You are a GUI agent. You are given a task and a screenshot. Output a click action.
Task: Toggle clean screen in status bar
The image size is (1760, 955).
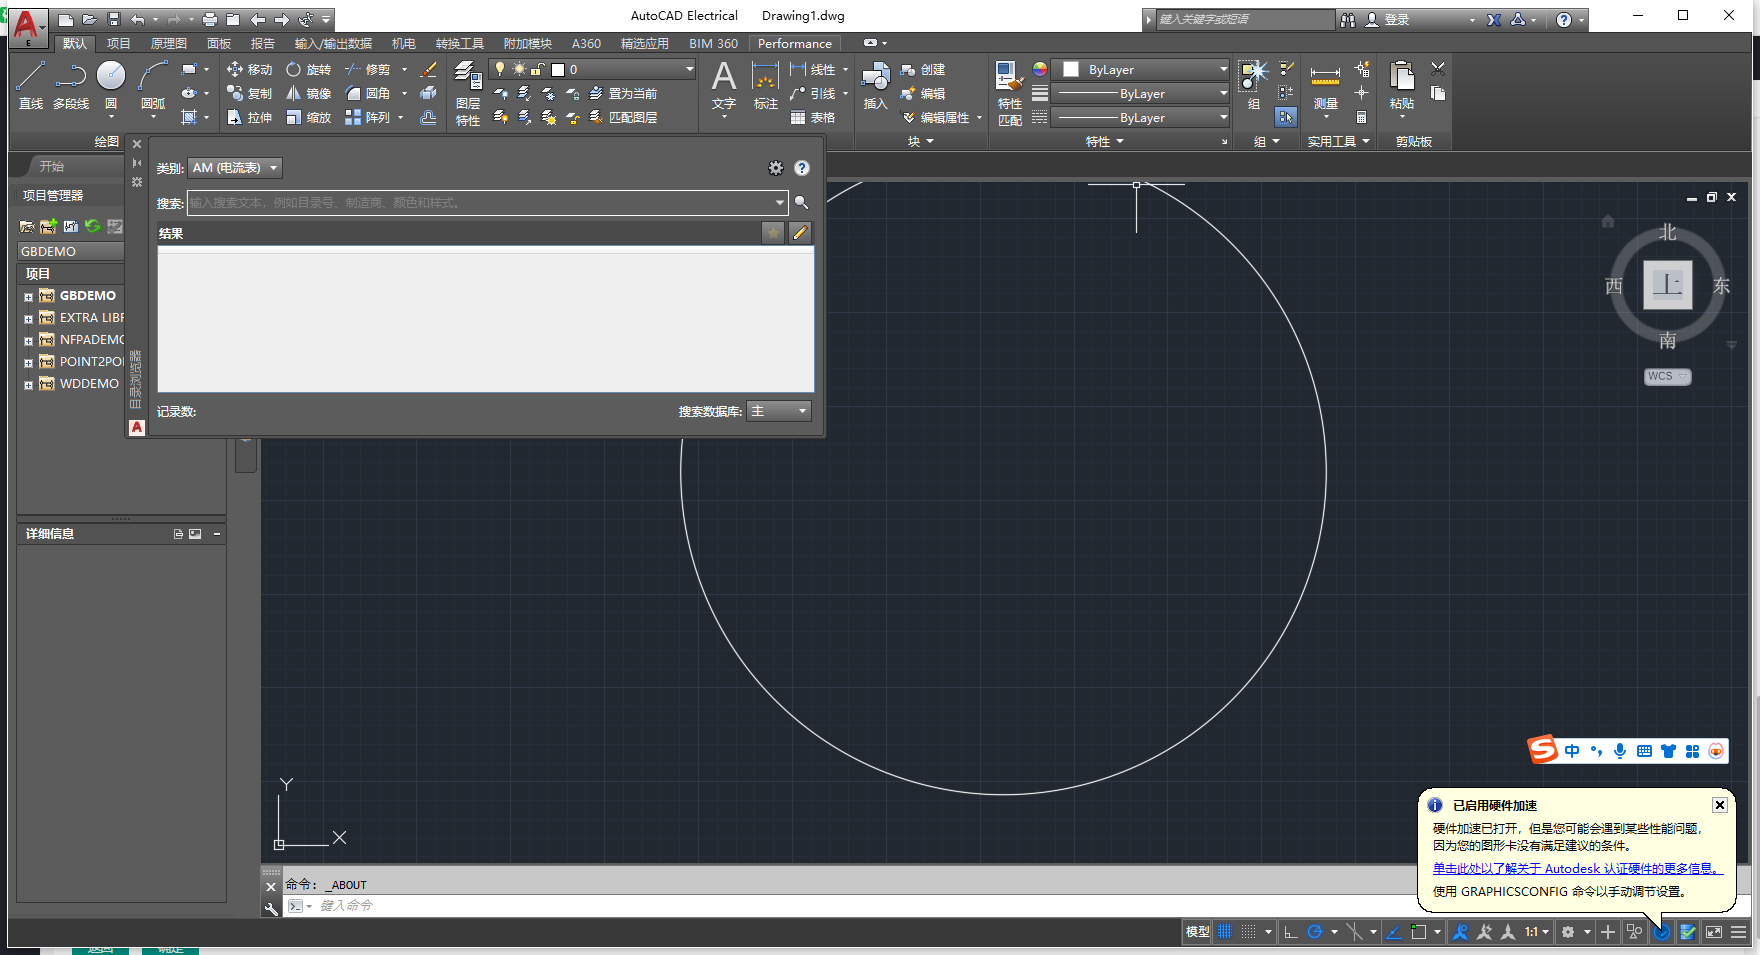[1714, 932]
